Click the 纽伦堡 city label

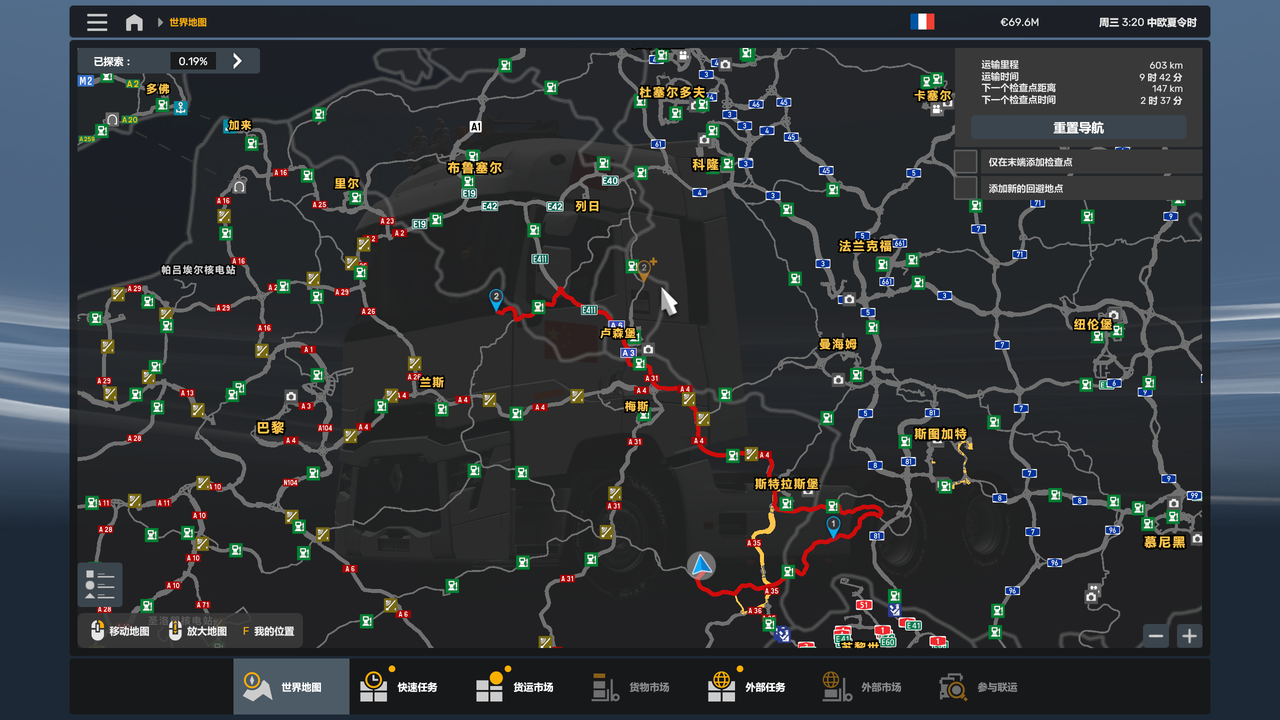pyautogui.click(x=1093, y=324)
